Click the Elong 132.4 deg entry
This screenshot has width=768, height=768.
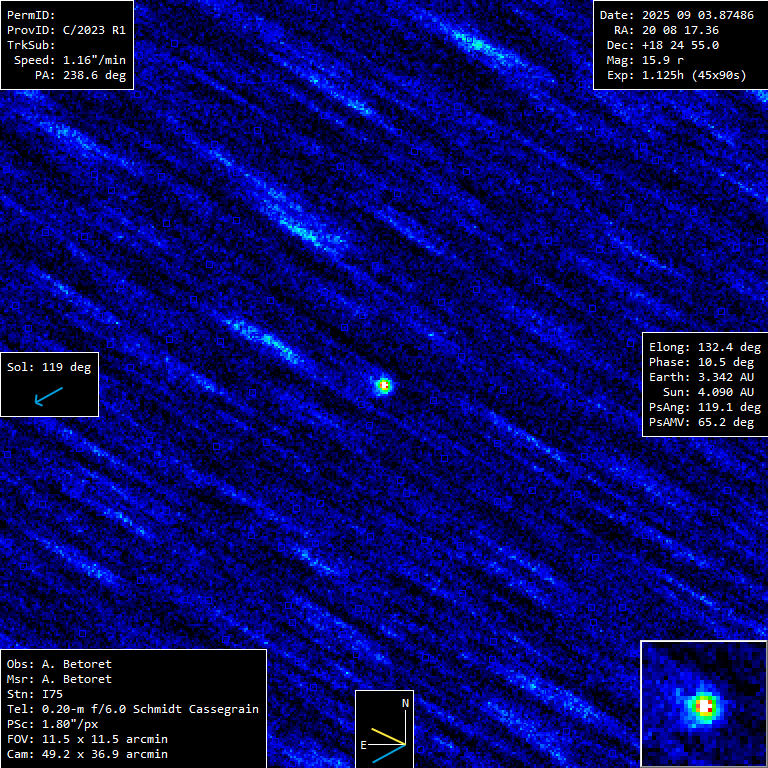(x=704, y=347)
